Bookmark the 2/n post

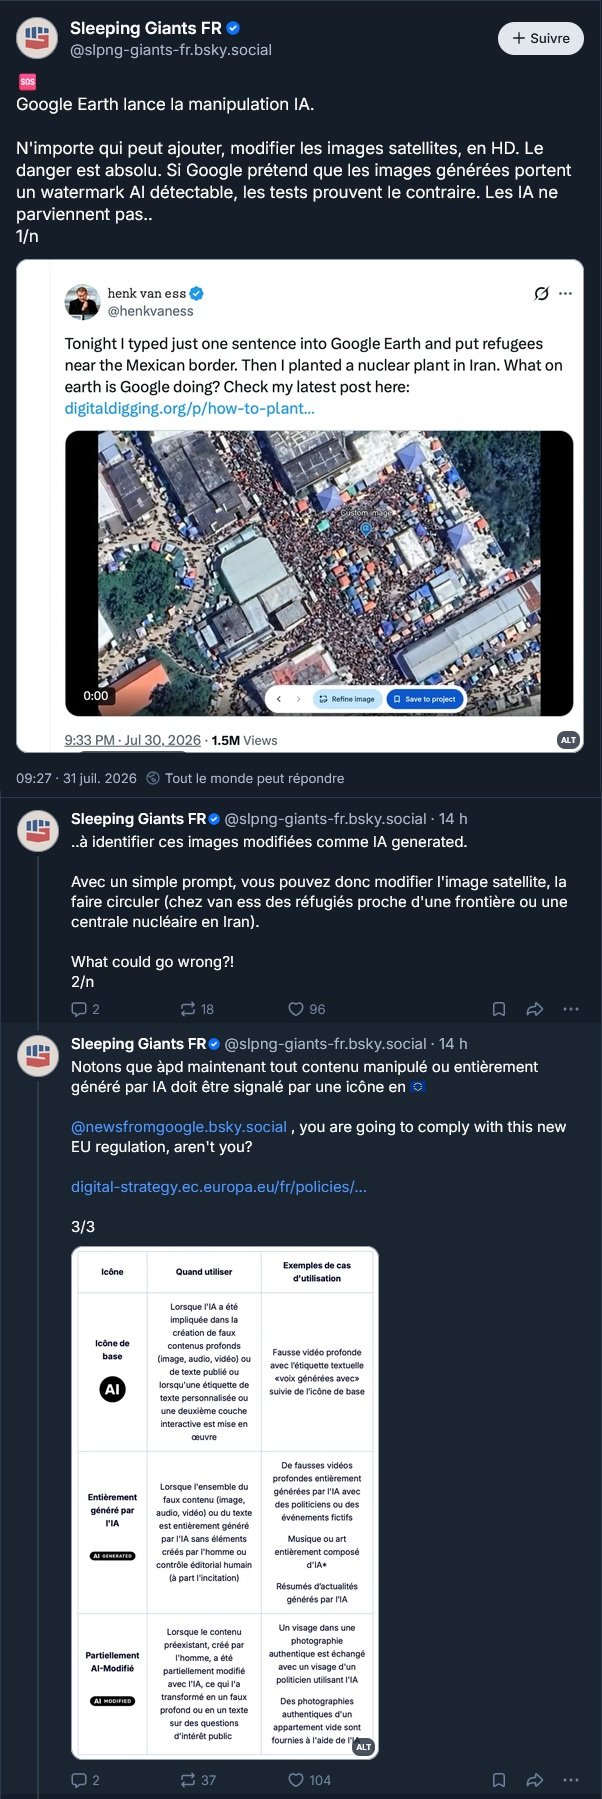click(499, 1009)
